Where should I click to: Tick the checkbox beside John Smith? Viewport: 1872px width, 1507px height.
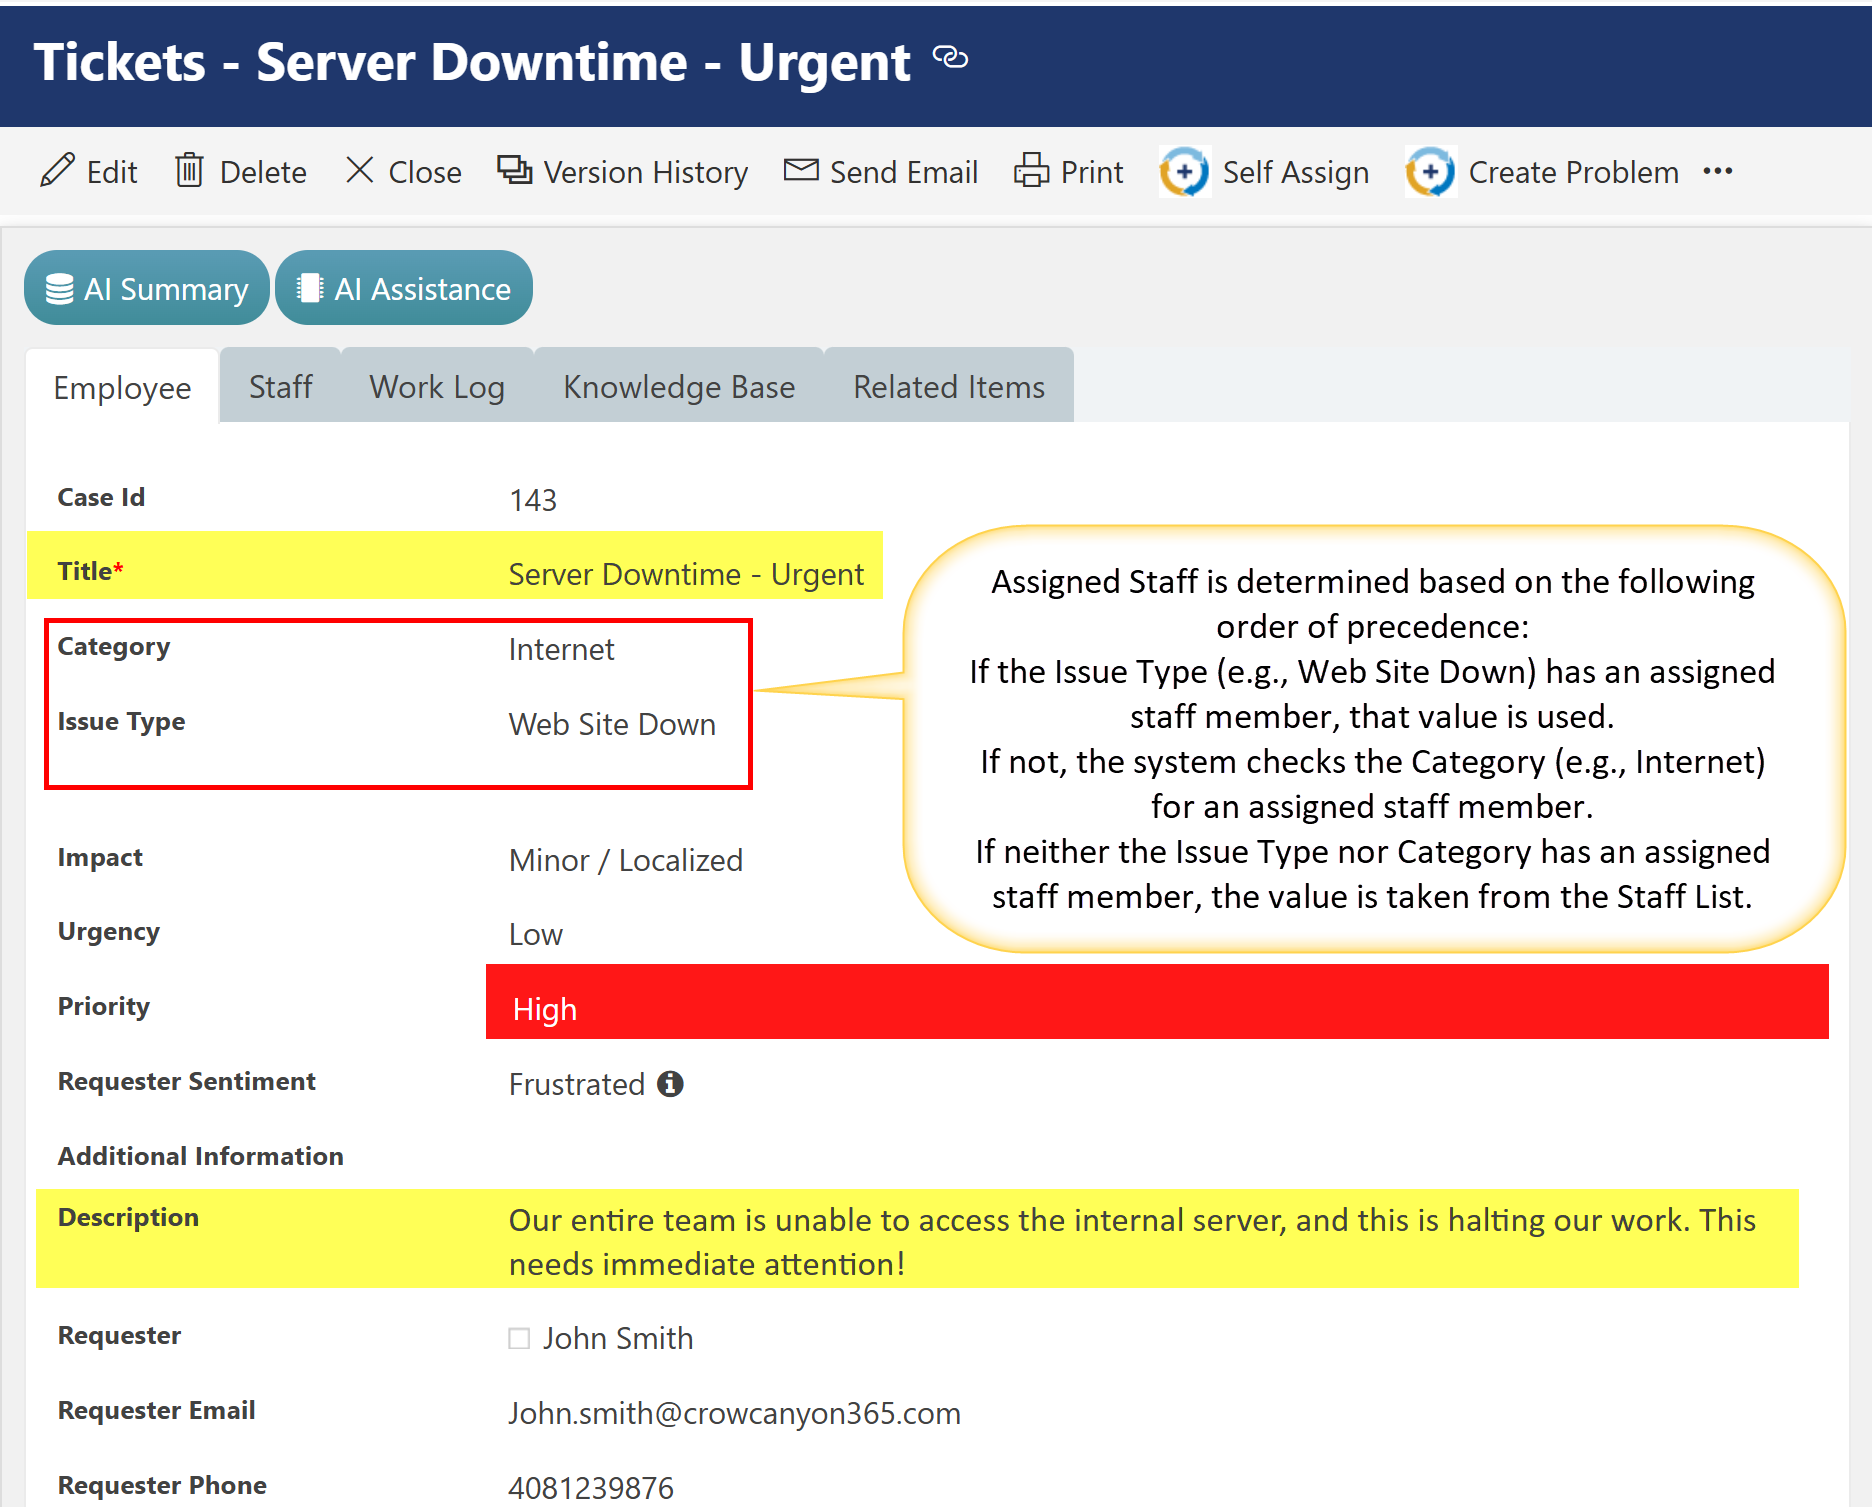click(519, 1338)
